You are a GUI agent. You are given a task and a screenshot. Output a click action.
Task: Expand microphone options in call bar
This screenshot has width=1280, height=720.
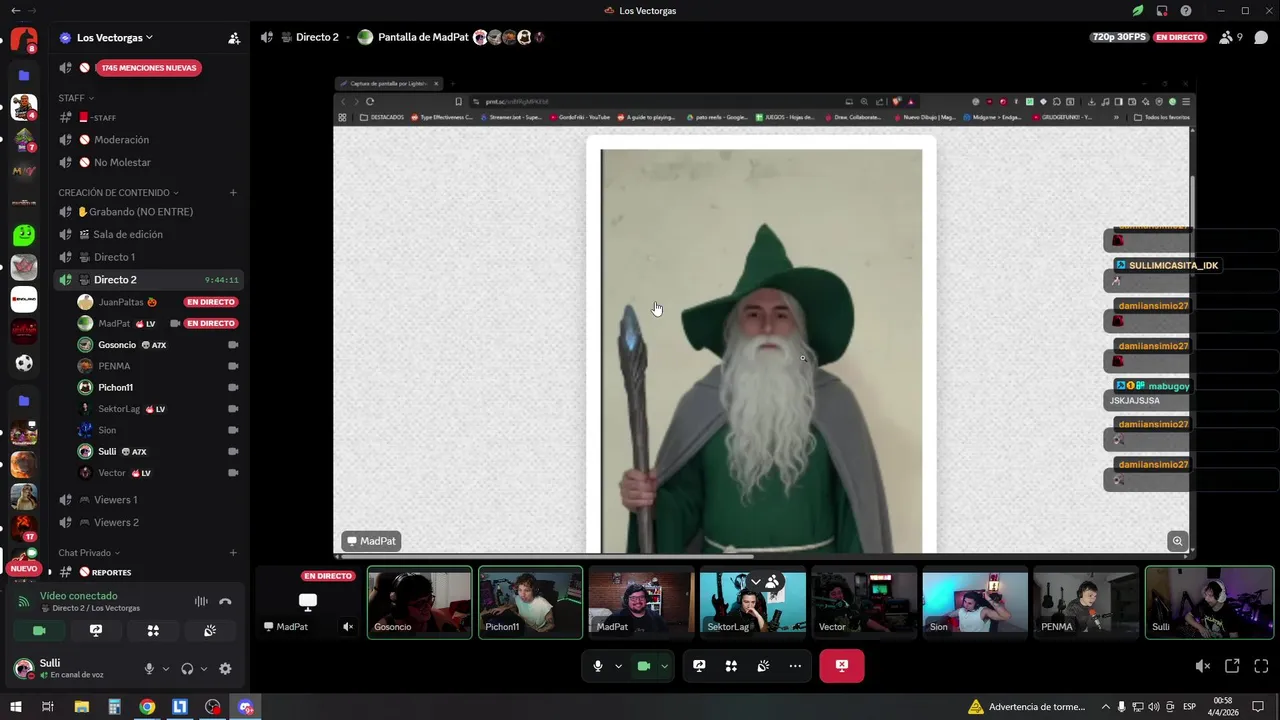618,666
